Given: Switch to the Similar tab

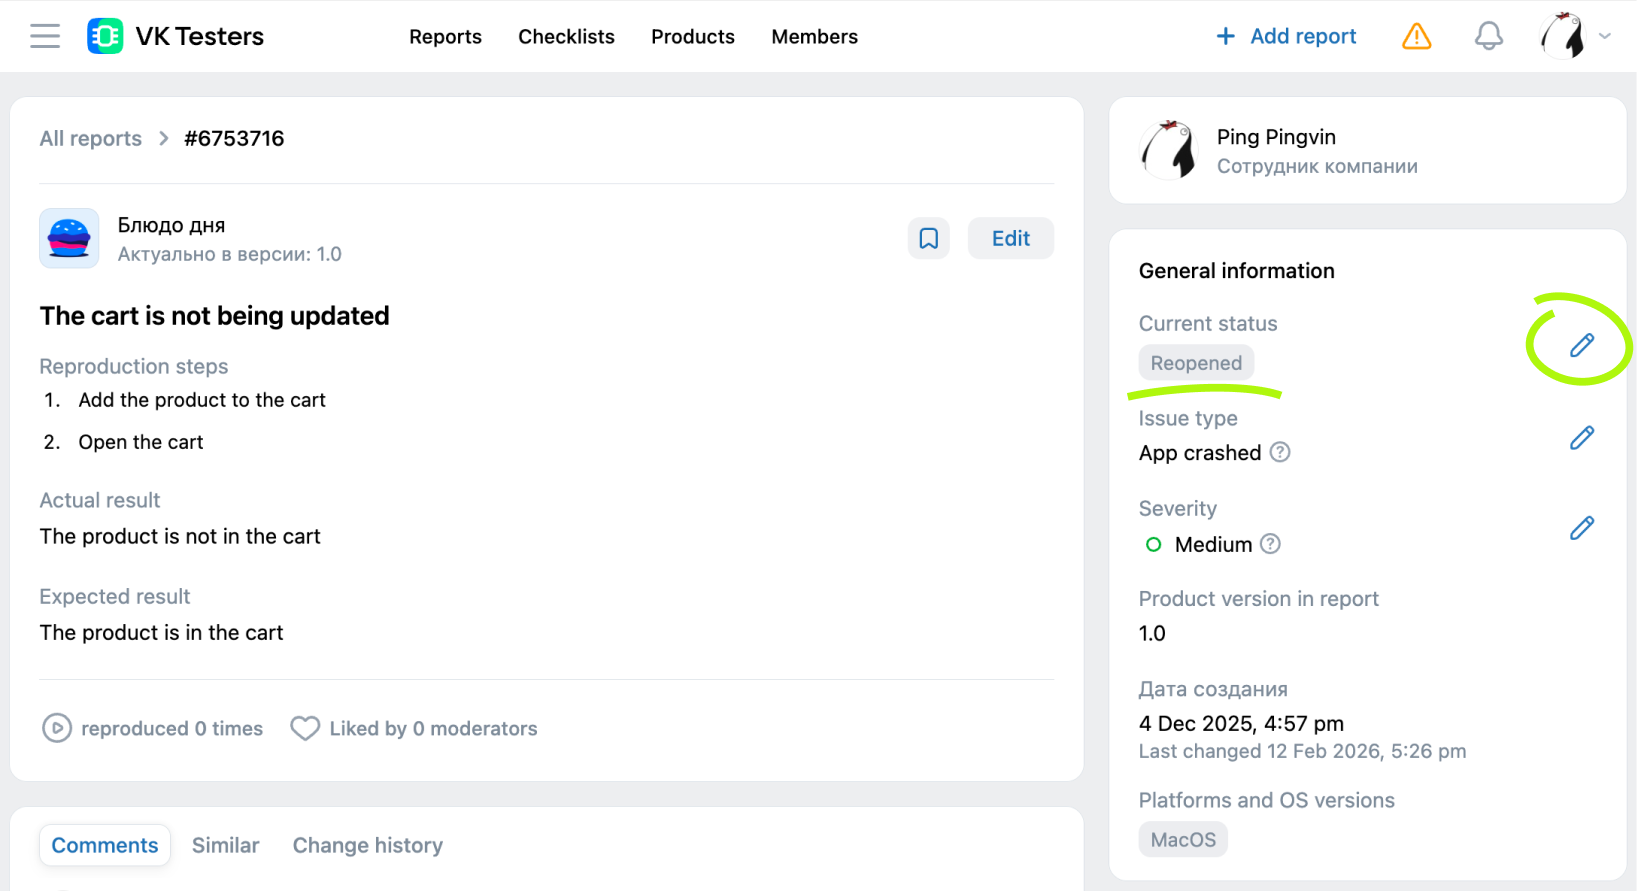Looking at the screenshot, I should (x=226, y=845).
